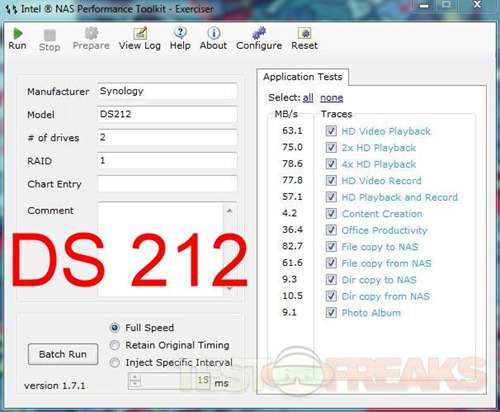The image size is (500, 412).
Task: Click the Select all link
Action: coord(308,98)
